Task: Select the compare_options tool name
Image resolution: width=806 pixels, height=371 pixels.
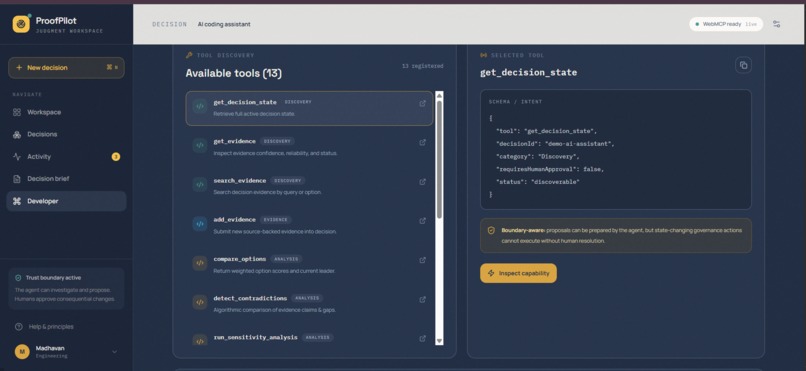Action: 240,259
